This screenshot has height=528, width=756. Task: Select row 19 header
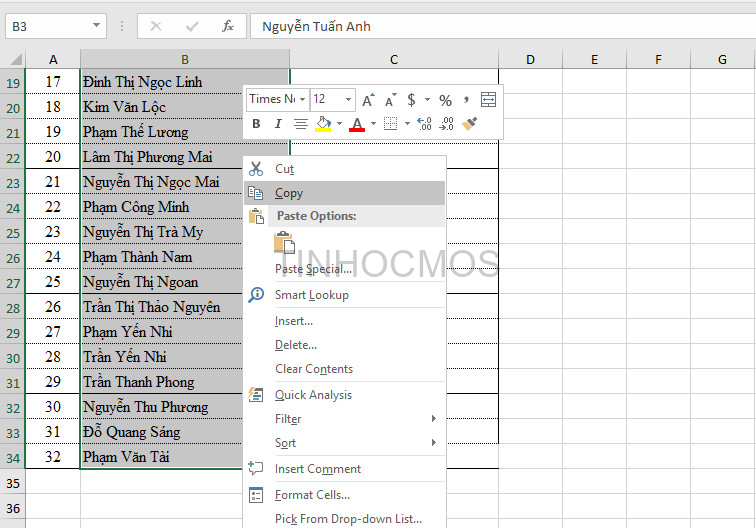tap(13, 82)
